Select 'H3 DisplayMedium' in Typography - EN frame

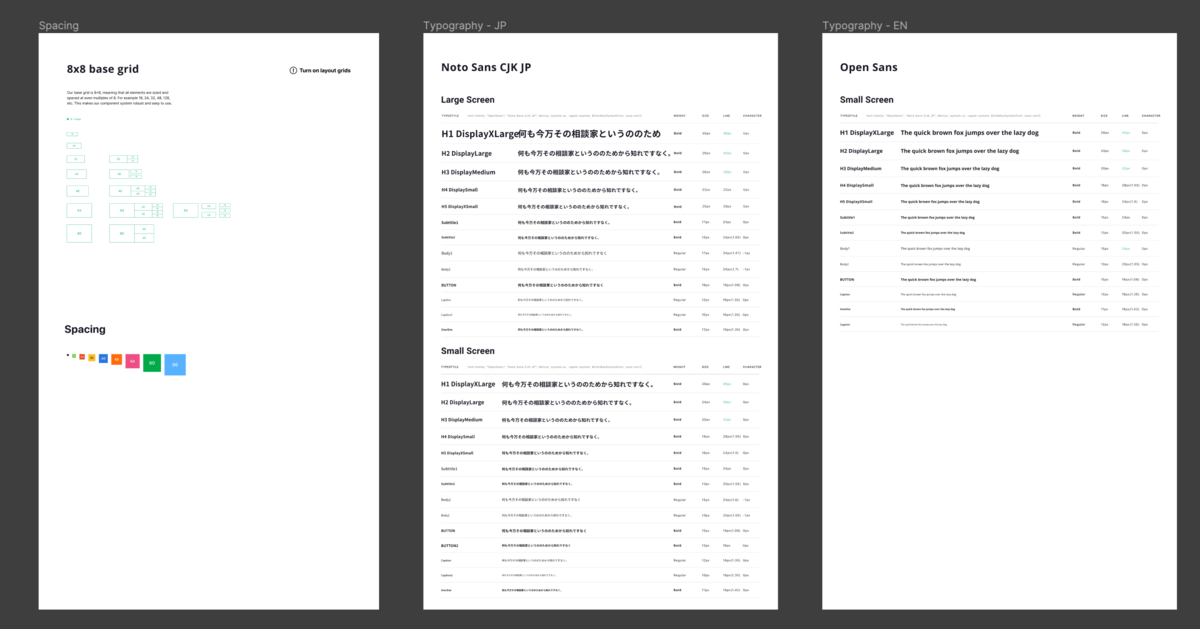tap(861, 168)
